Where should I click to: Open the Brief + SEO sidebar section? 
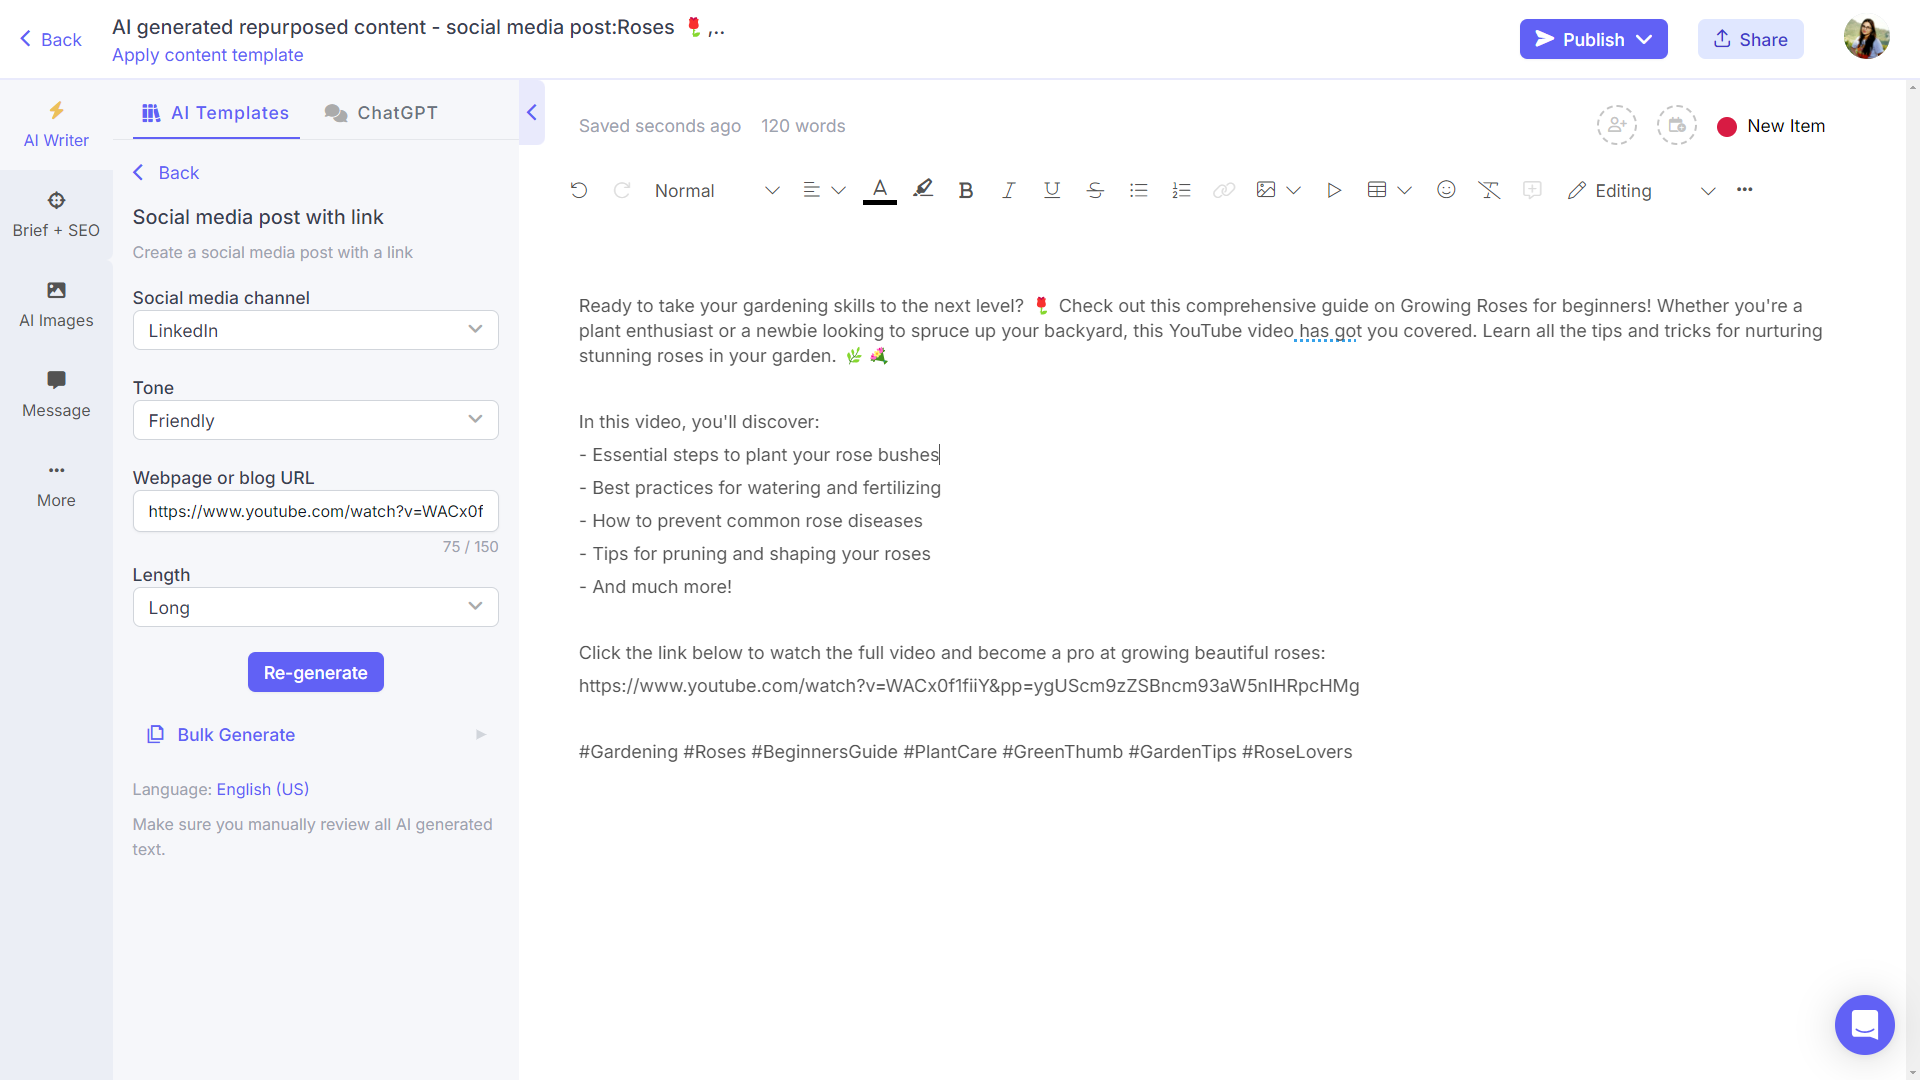coord(56,215)
